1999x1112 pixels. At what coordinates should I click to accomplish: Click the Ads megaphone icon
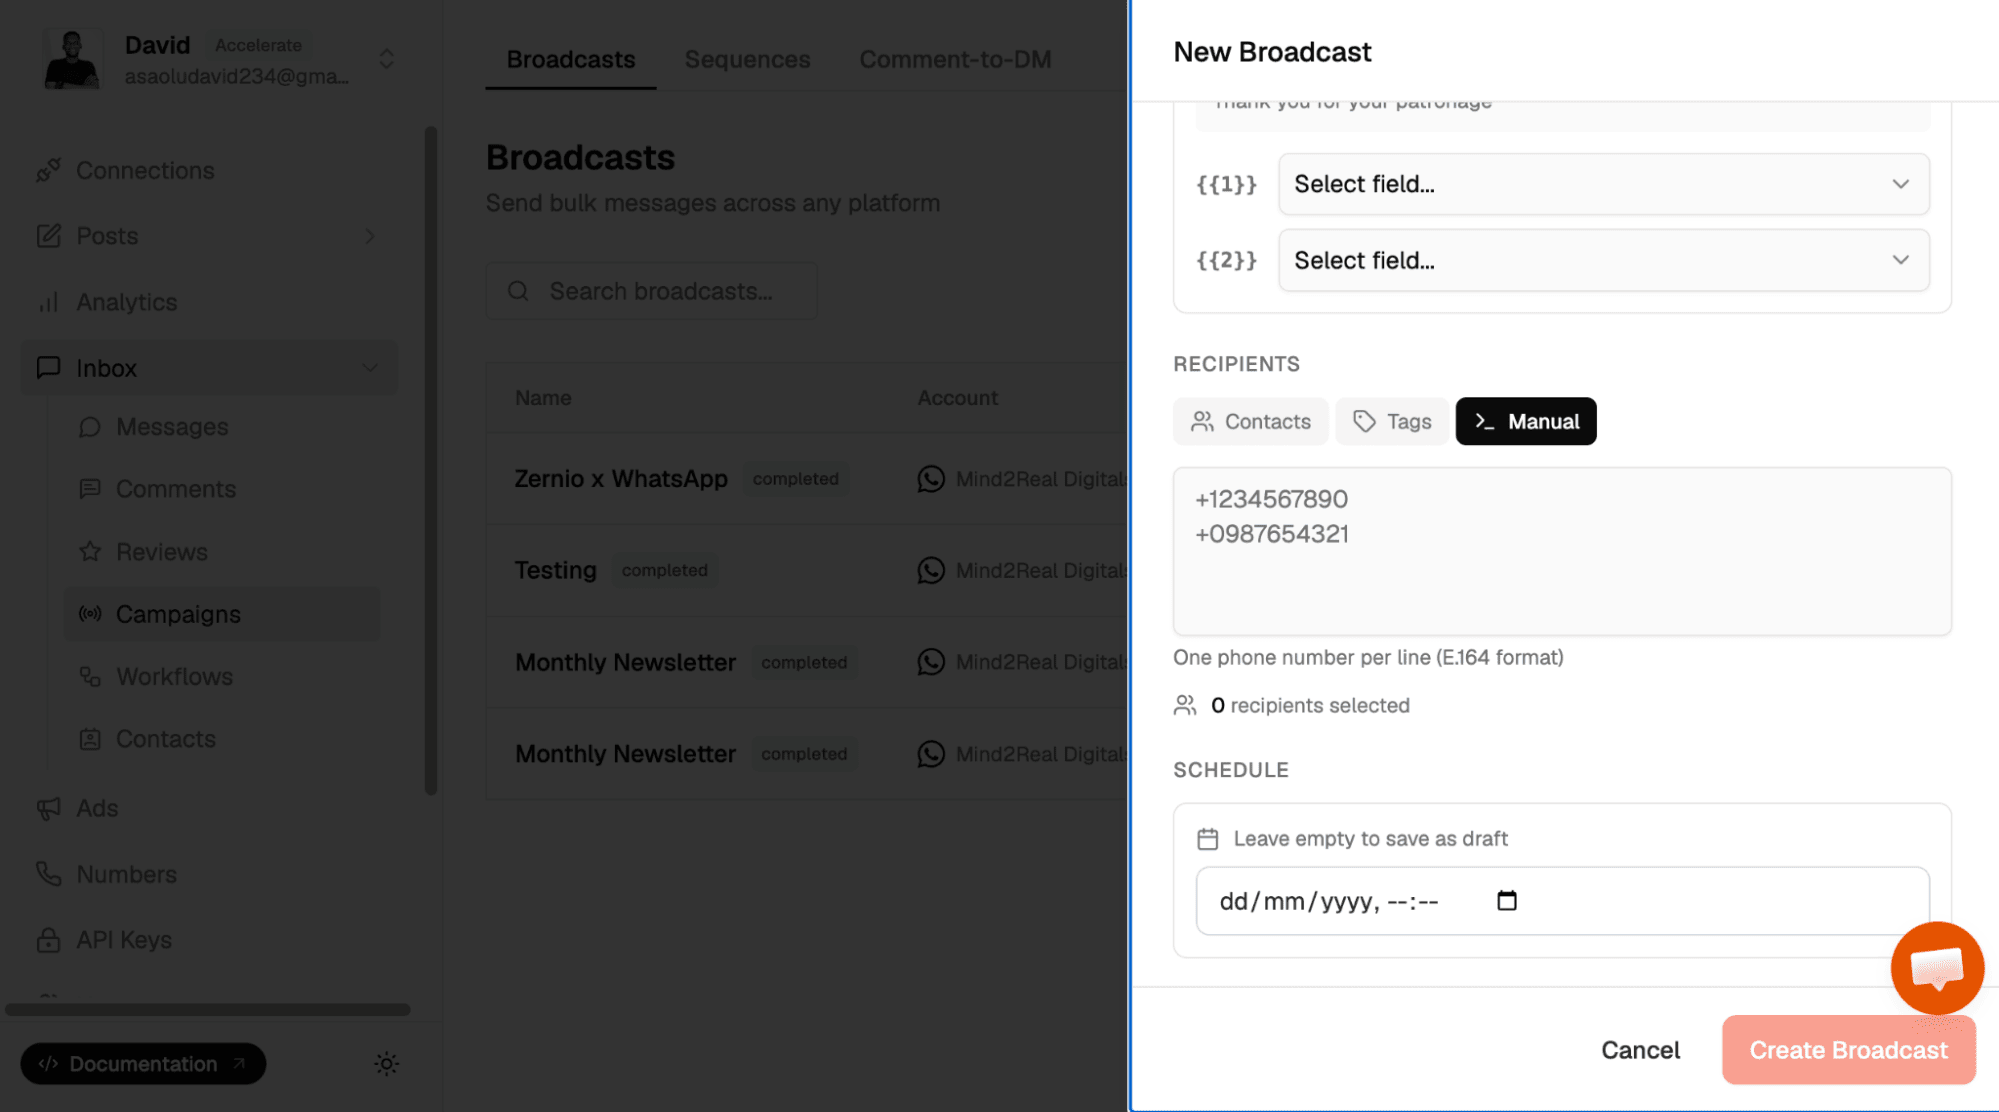coord(48,808)
